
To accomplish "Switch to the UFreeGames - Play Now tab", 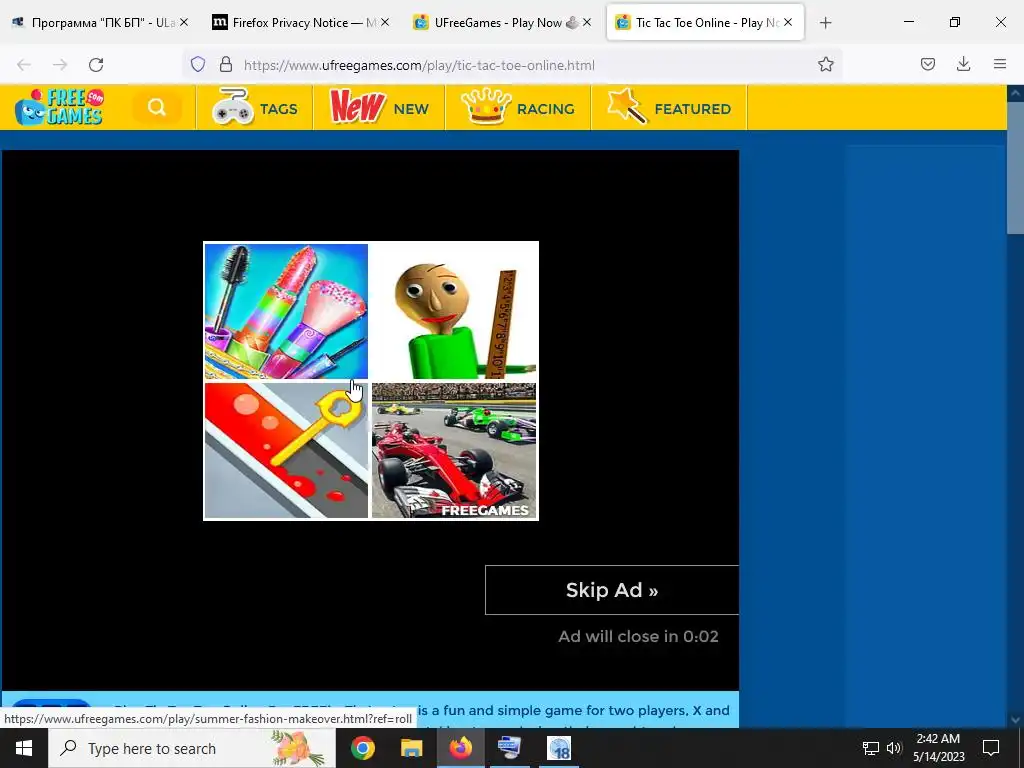I will pyautogui.click(x=496, y=23).
